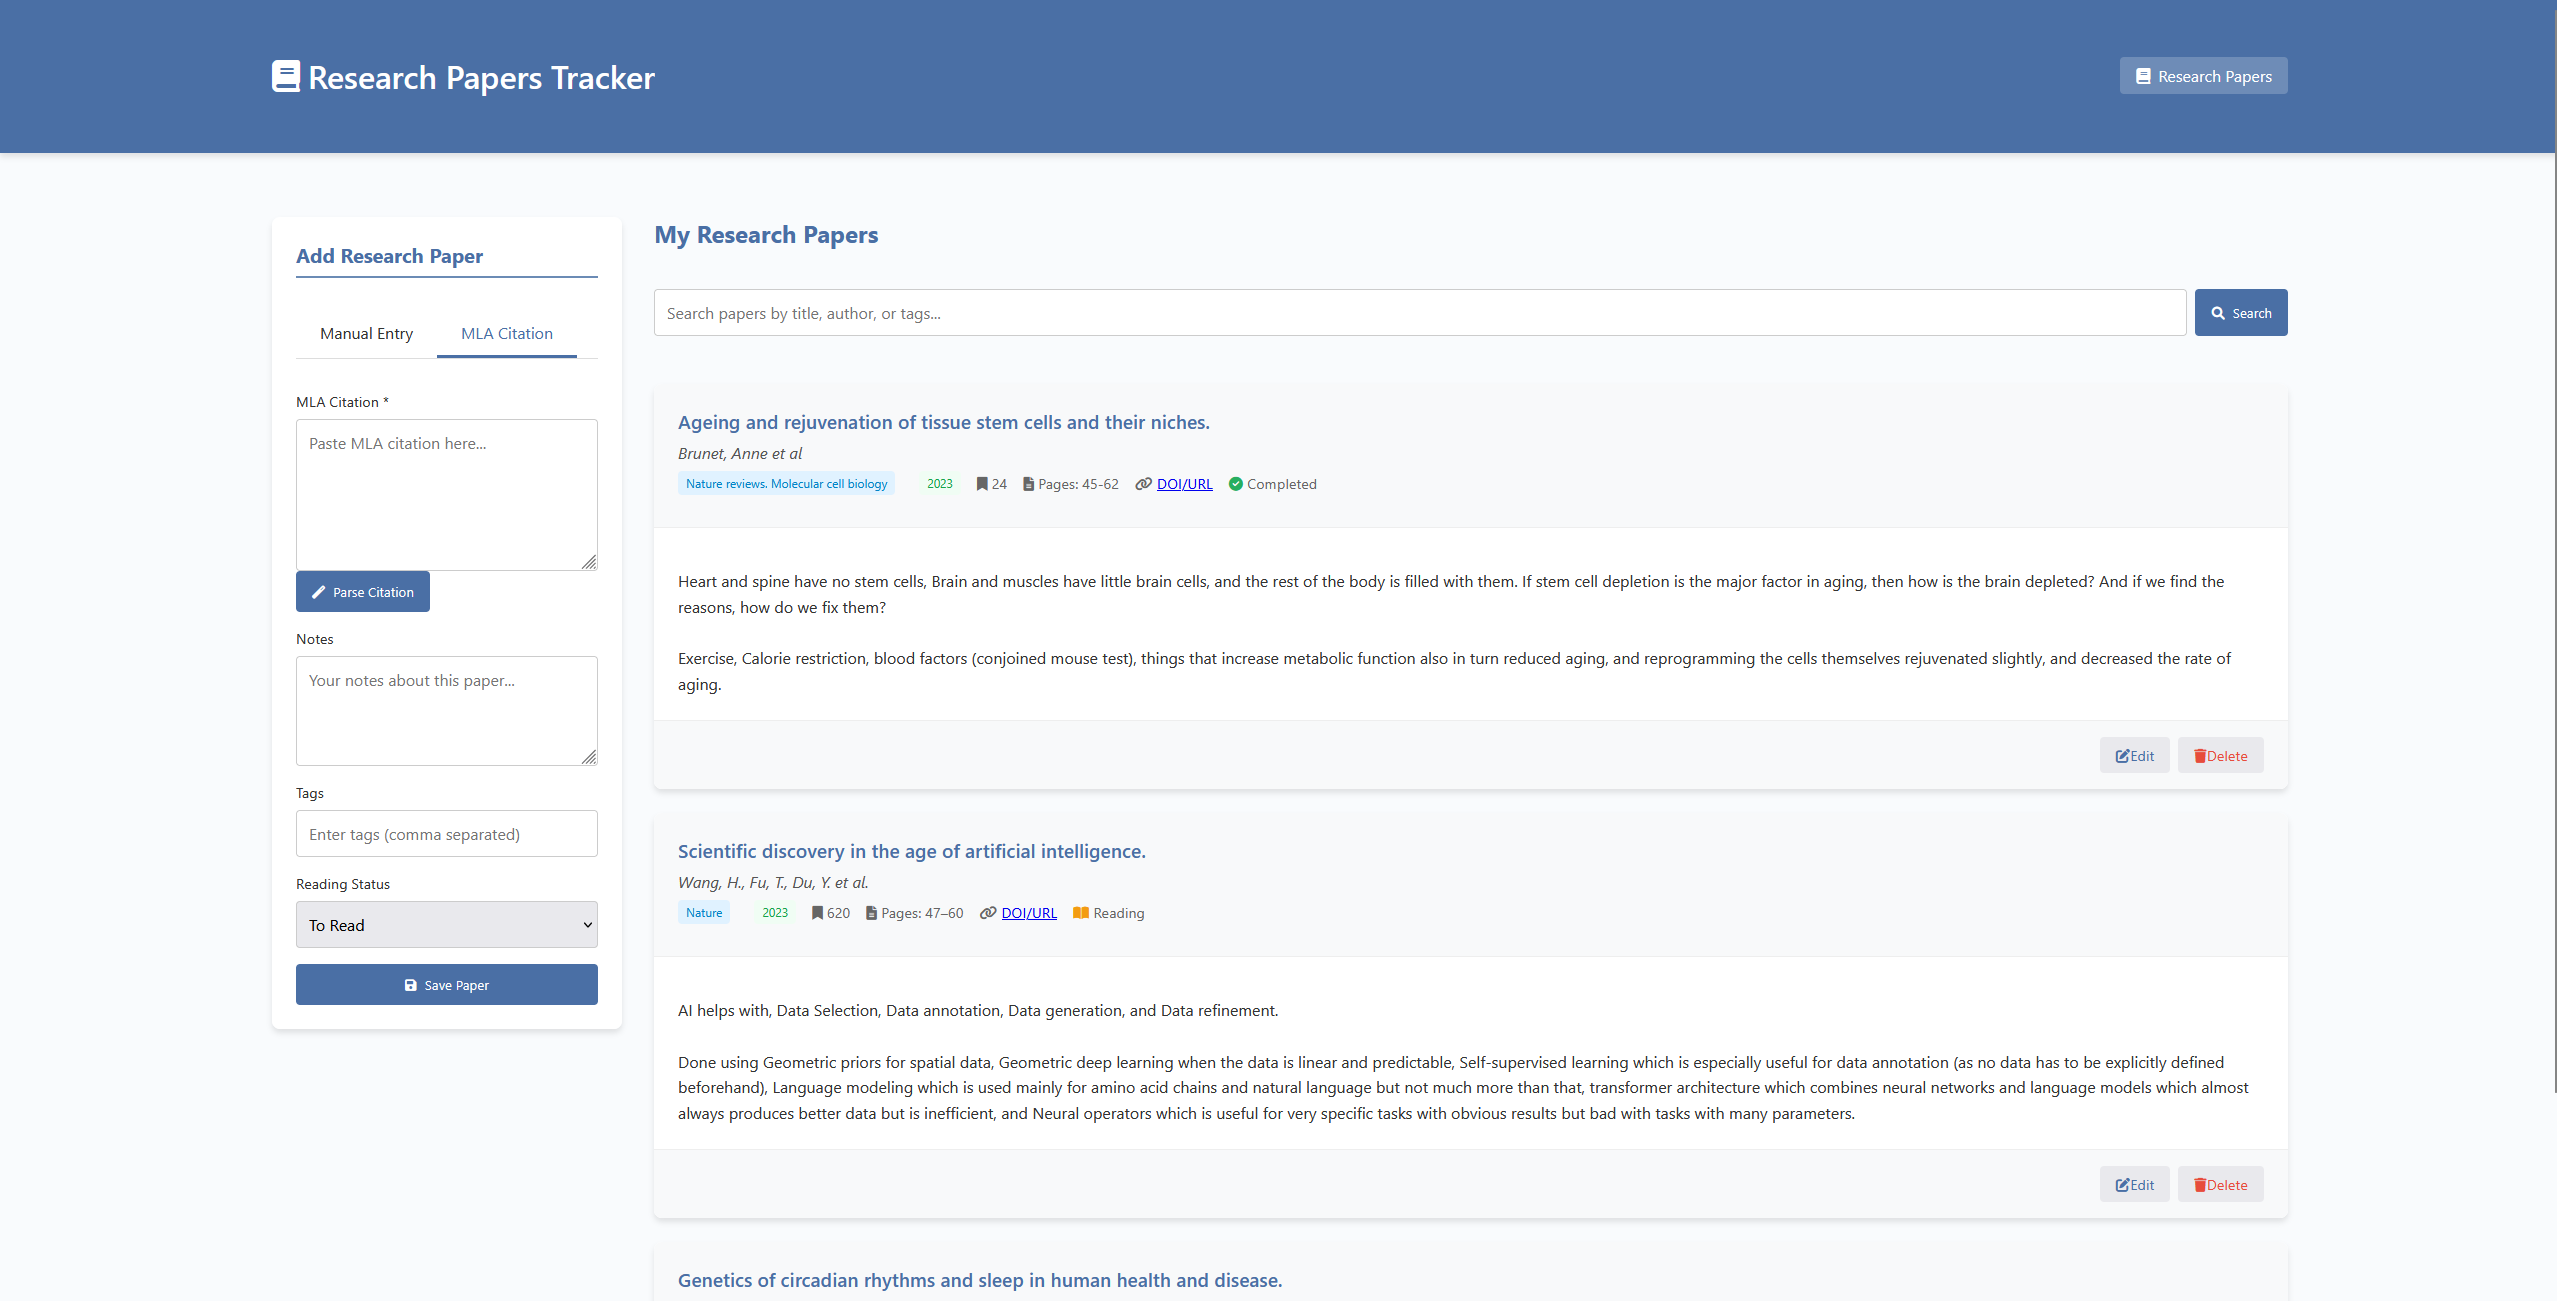Click the Scientific discovery in AI paper title
Screen dimensions: 2557x1301
coord(912,851)
